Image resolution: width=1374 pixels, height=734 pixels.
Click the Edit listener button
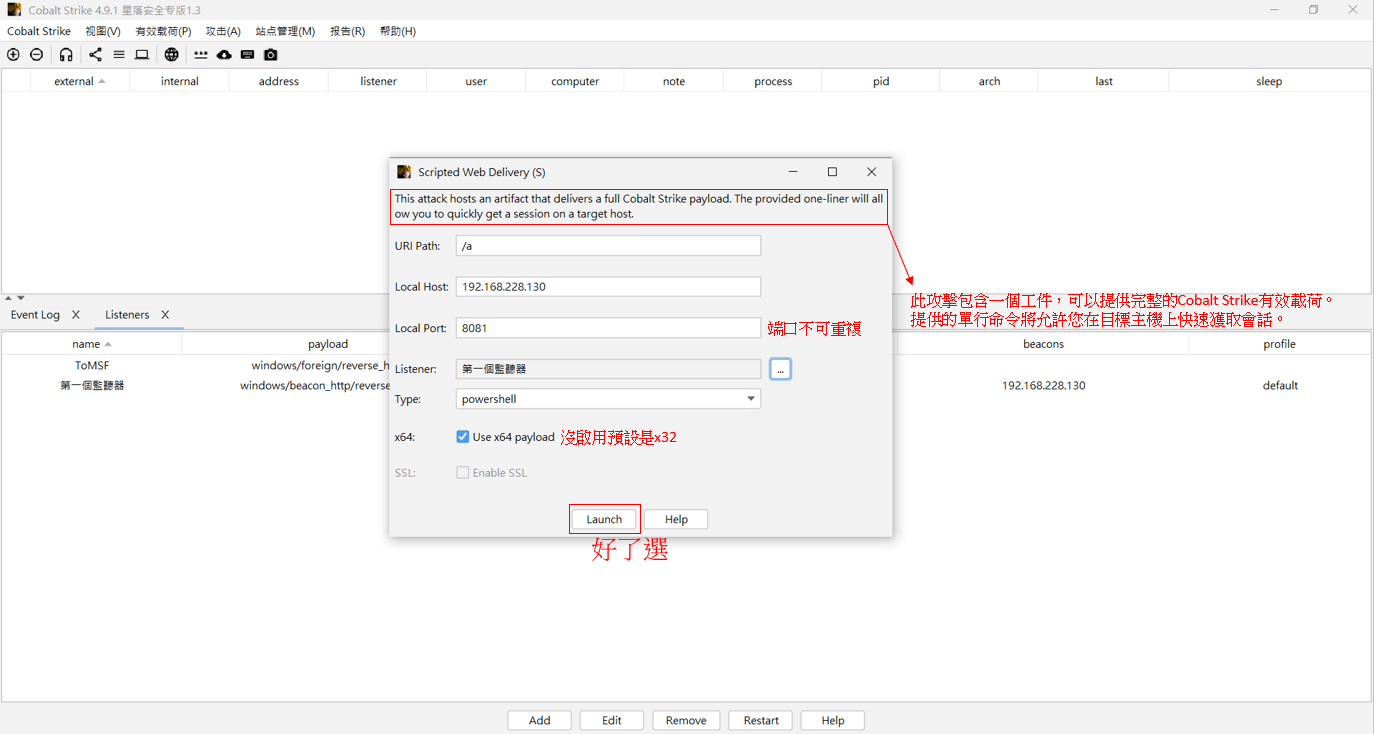click(612, 720)
